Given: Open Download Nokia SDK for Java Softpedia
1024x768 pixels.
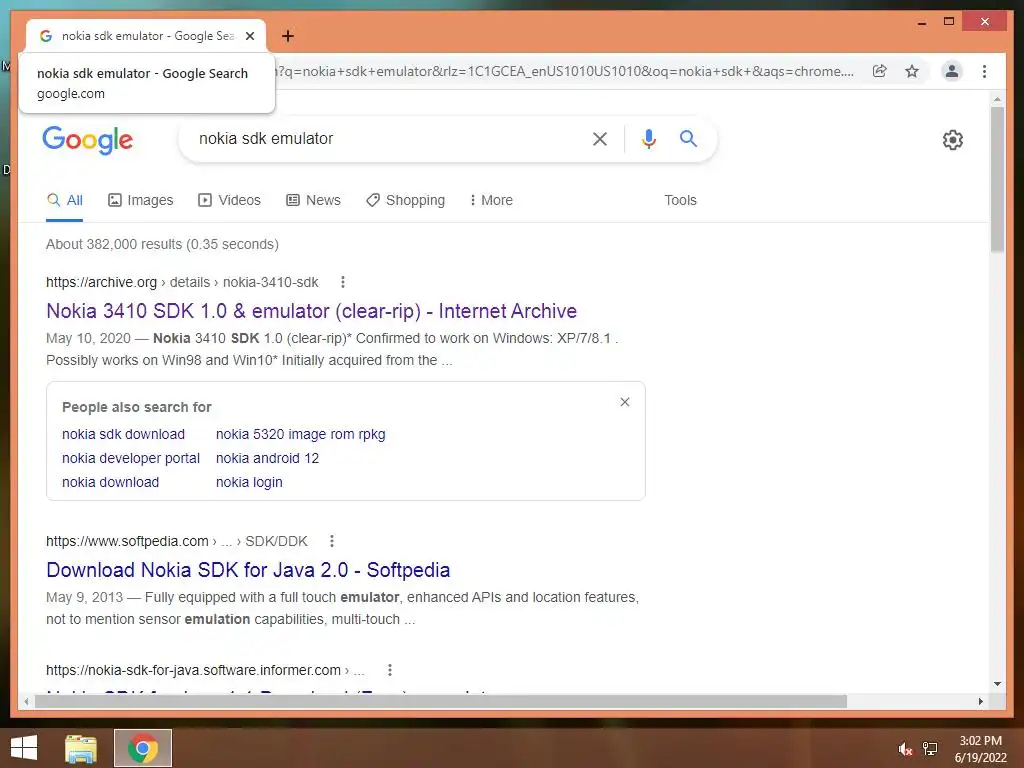Looking at the screenshot, I should coord(248,570).
